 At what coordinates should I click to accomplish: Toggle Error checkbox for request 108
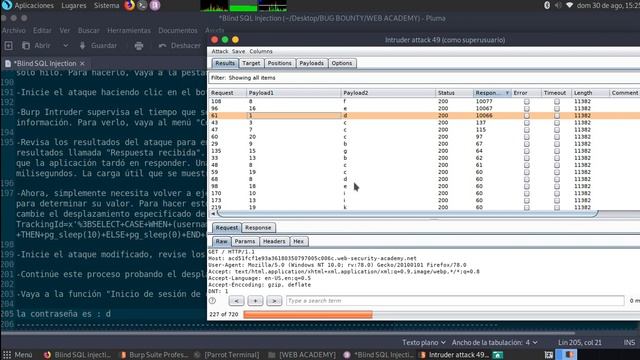coord(527,101)
